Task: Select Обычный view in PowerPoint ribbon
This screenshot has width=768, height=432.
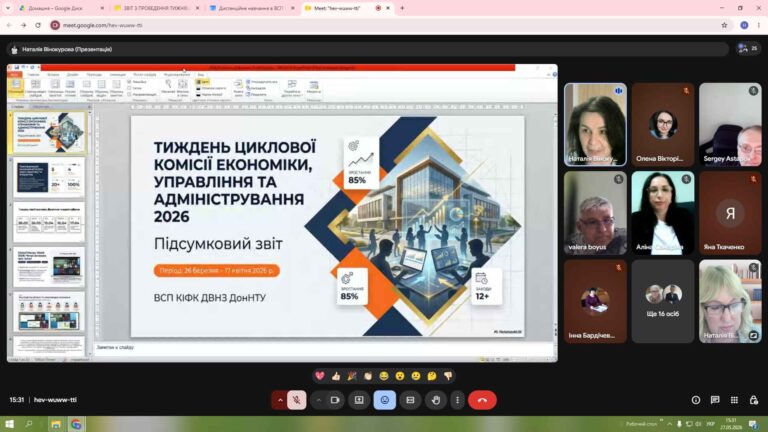Action: 16,88
